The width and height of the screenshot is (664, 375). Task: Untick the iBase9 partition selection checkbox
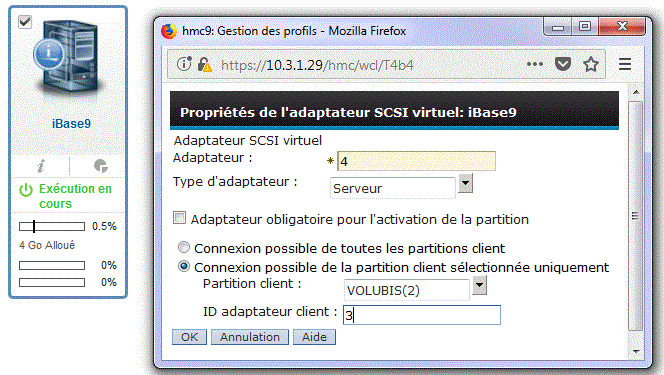(x=25, y=22)
